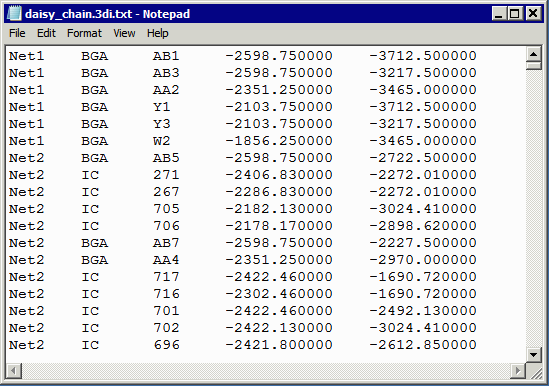Click the IC pin number 267
Screen dimensions: 549x386
pos(166,192)
